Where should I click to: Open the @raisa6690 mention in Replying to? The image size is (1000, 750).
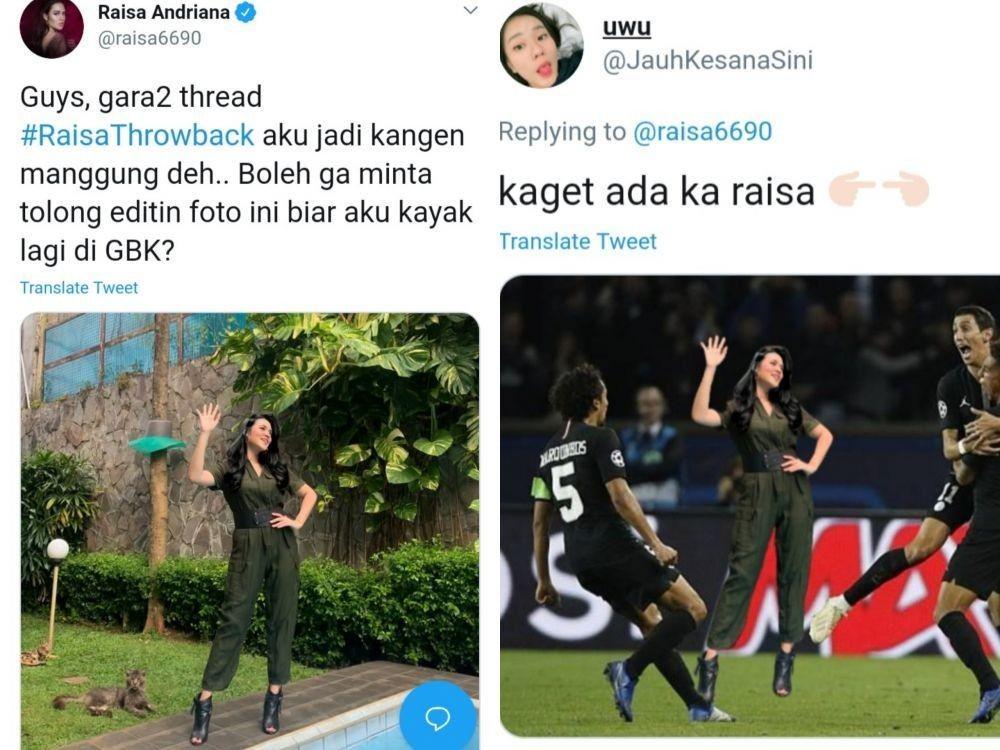(703, 131)
